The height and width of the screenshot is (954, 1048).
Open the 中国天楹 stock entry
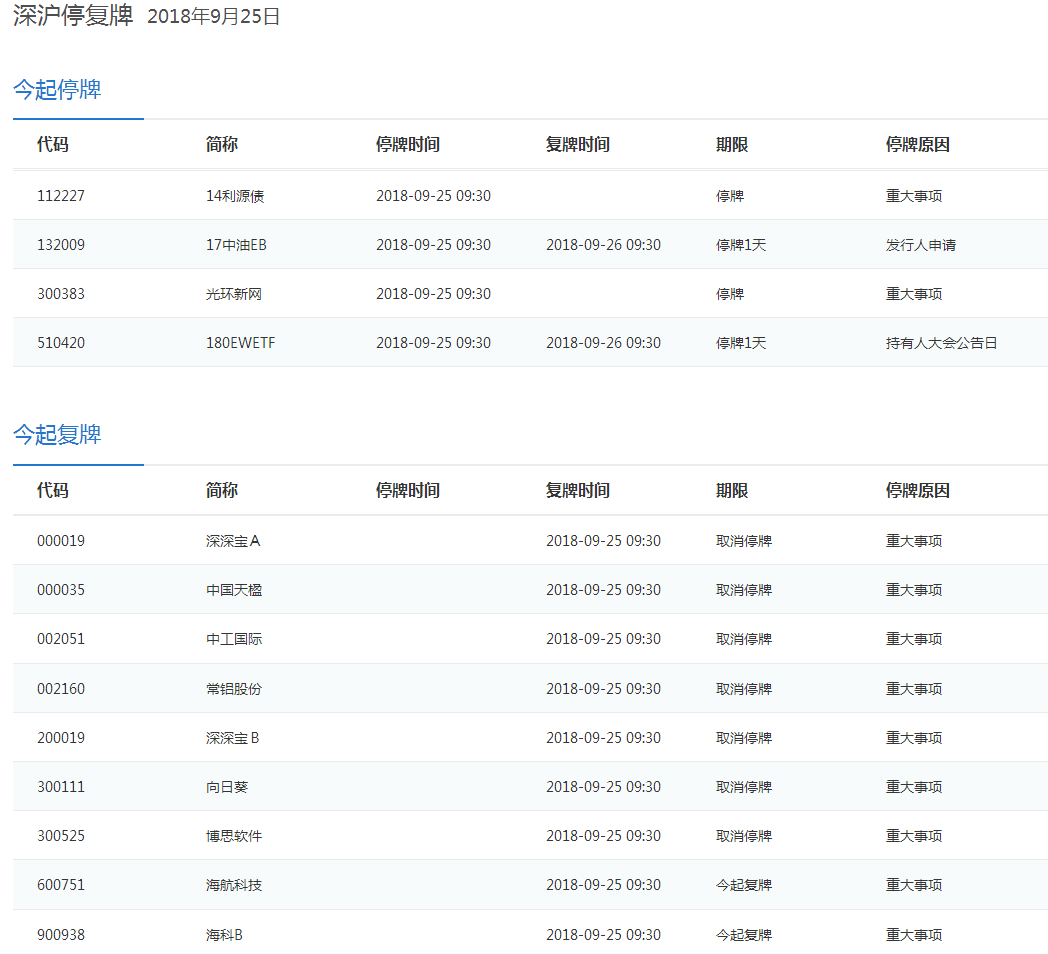pyautogui.click(x=234, y=590)
